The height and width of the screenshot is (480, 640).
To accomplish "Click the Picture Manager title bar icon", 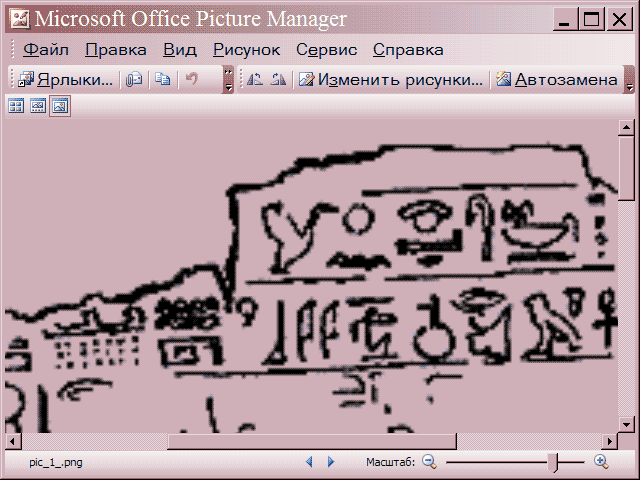I will pyautogui.click(x=20, y=19).
